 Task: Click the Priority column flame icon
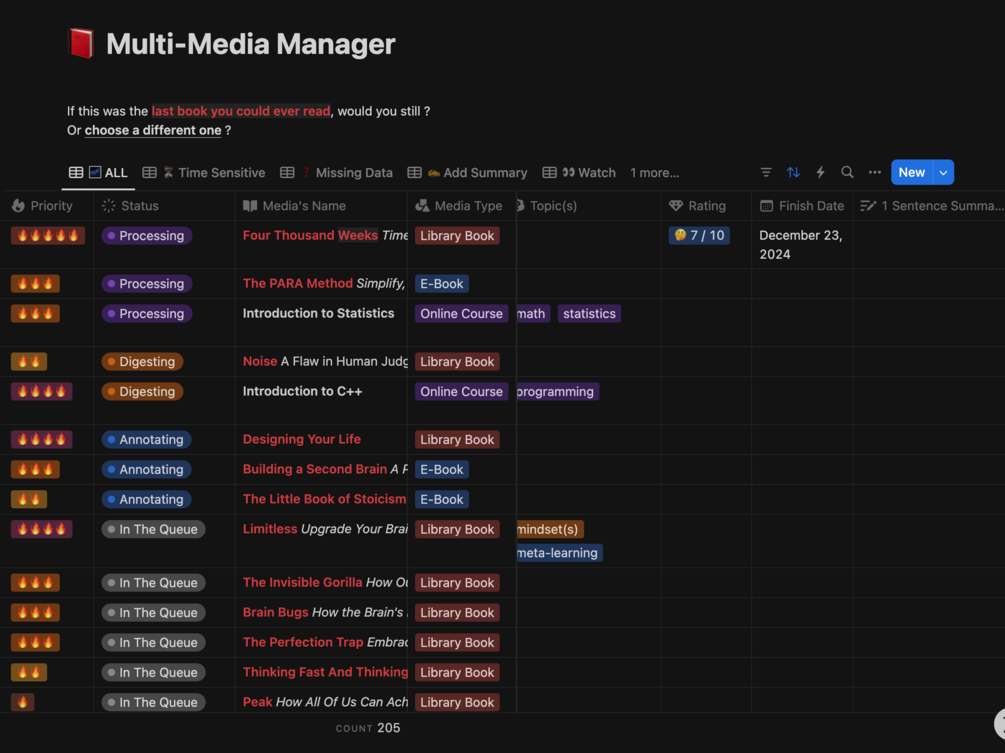point(19,206)
